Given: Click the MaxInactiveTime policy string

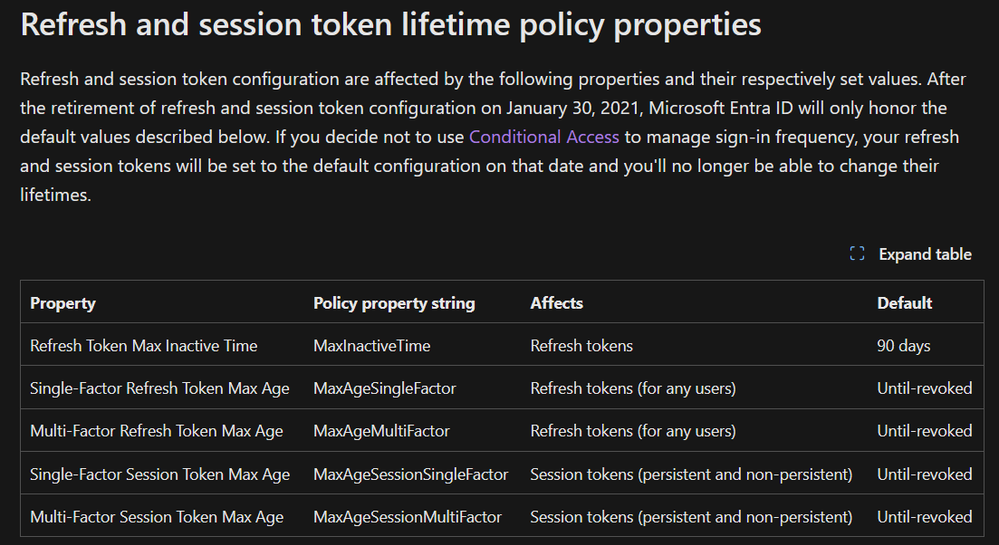Looking at the screenshot, I should click(x=372, y=346).
